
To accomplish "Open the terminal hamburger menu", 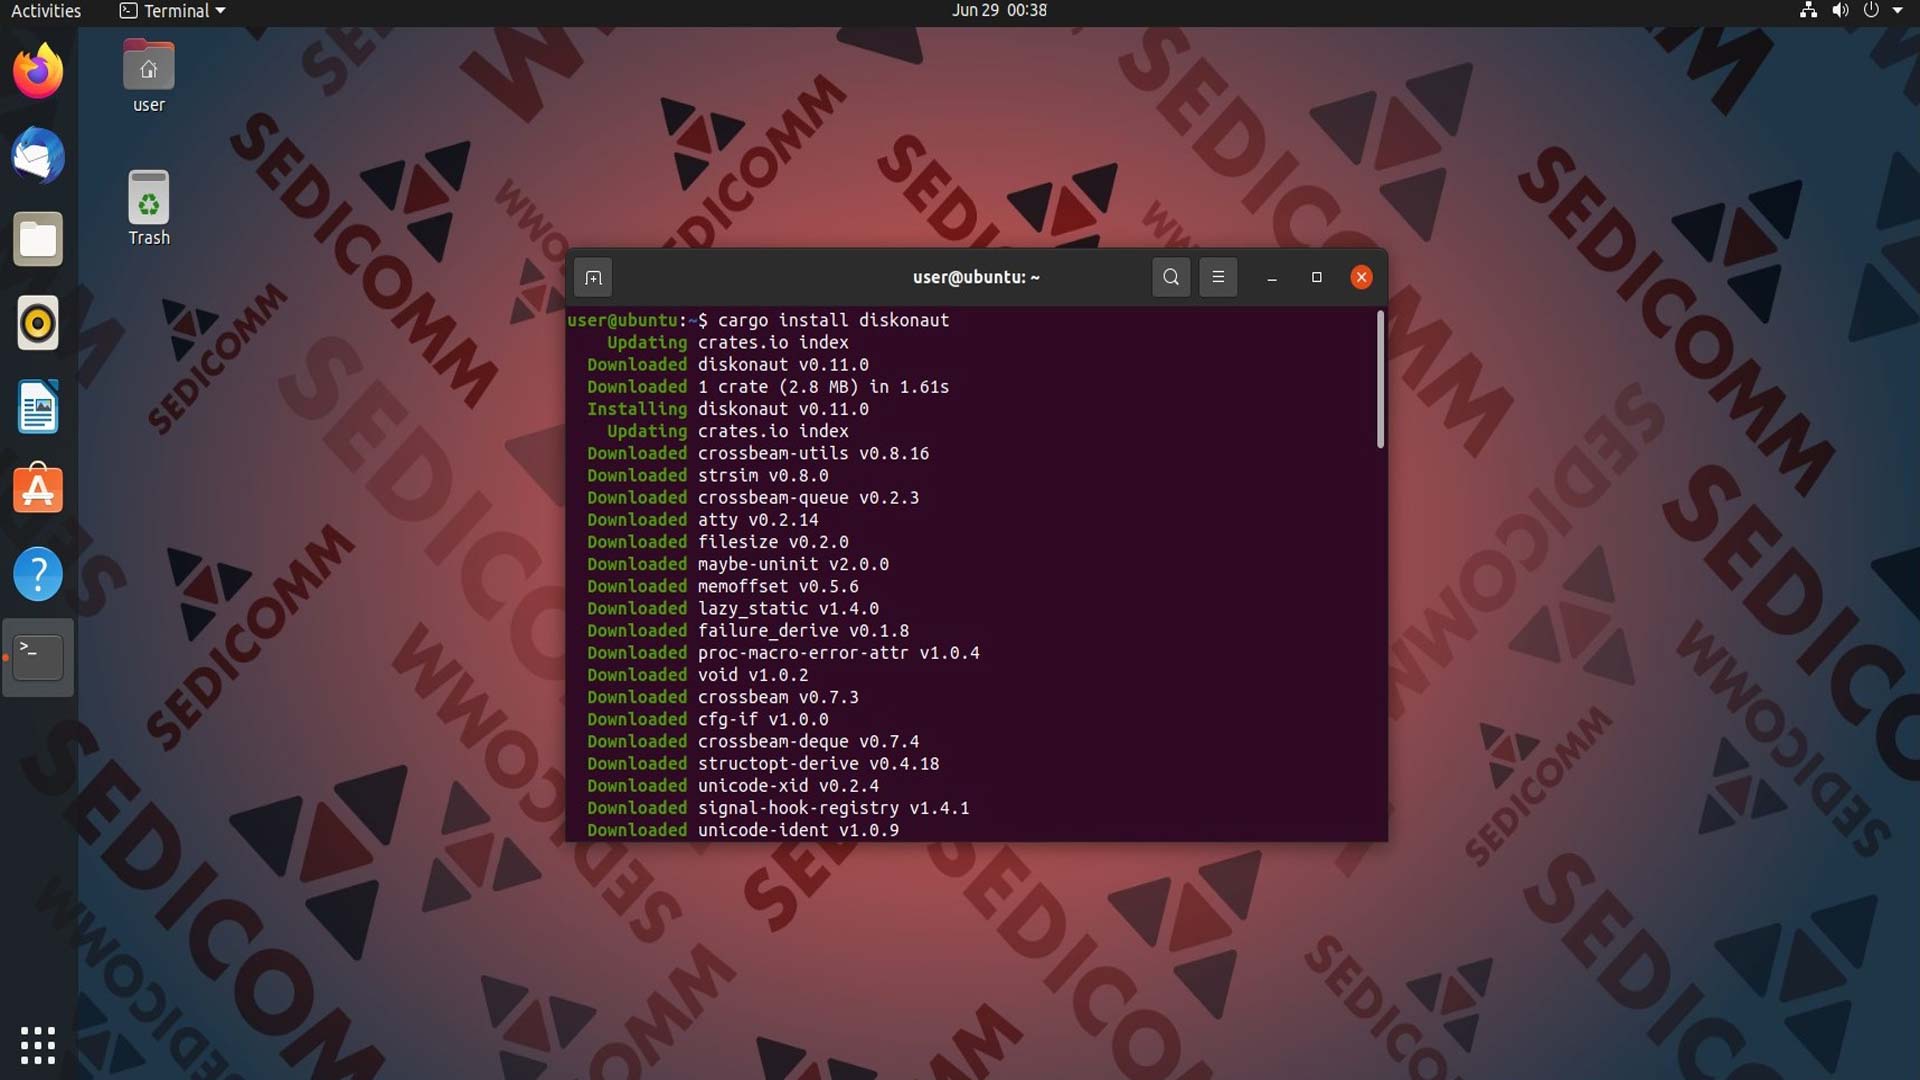I will click(x=1218, y=277).
